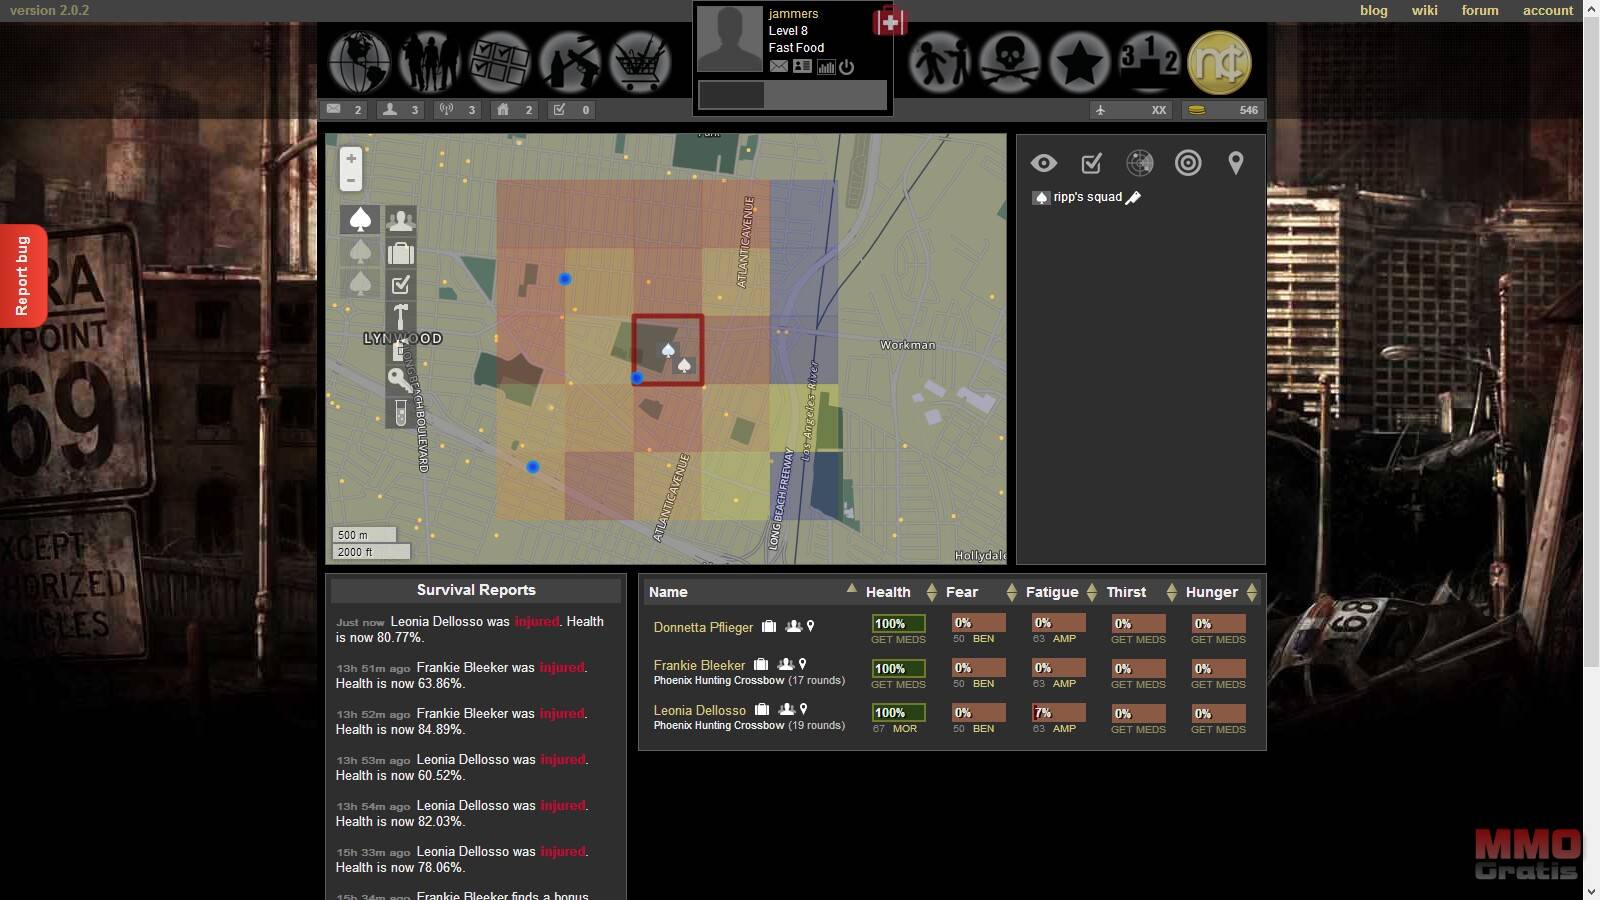Click the edit pencil beside ripp's squad
The image size is (1600, 900).
pos(1133,198)
